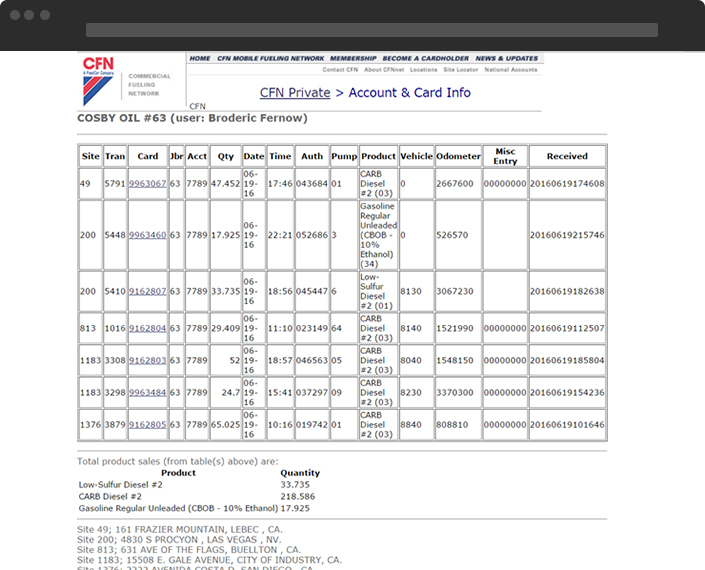Open card number 9162805 link
Viewport: 705px width, 570px height.
click(147, 425)
